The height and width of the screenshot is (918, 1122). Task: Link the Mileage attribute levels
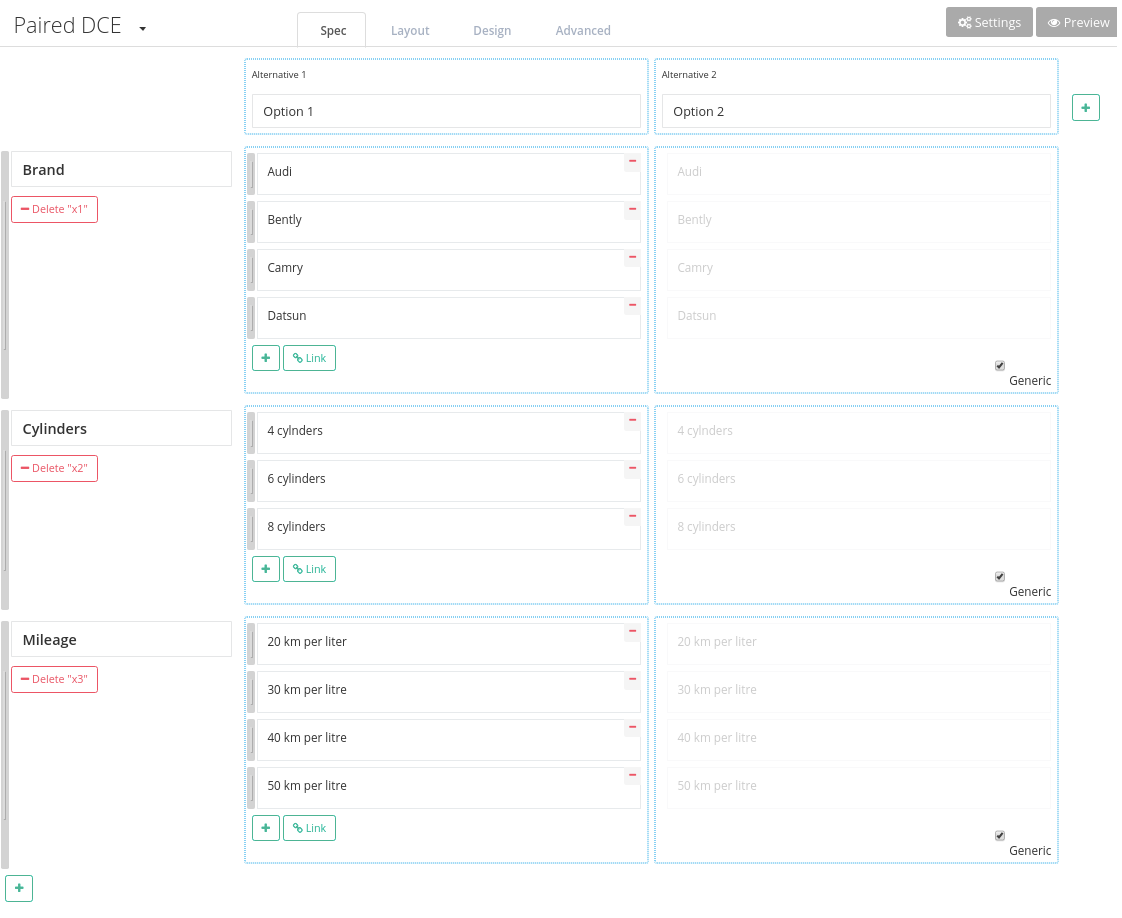click(309, 827)
